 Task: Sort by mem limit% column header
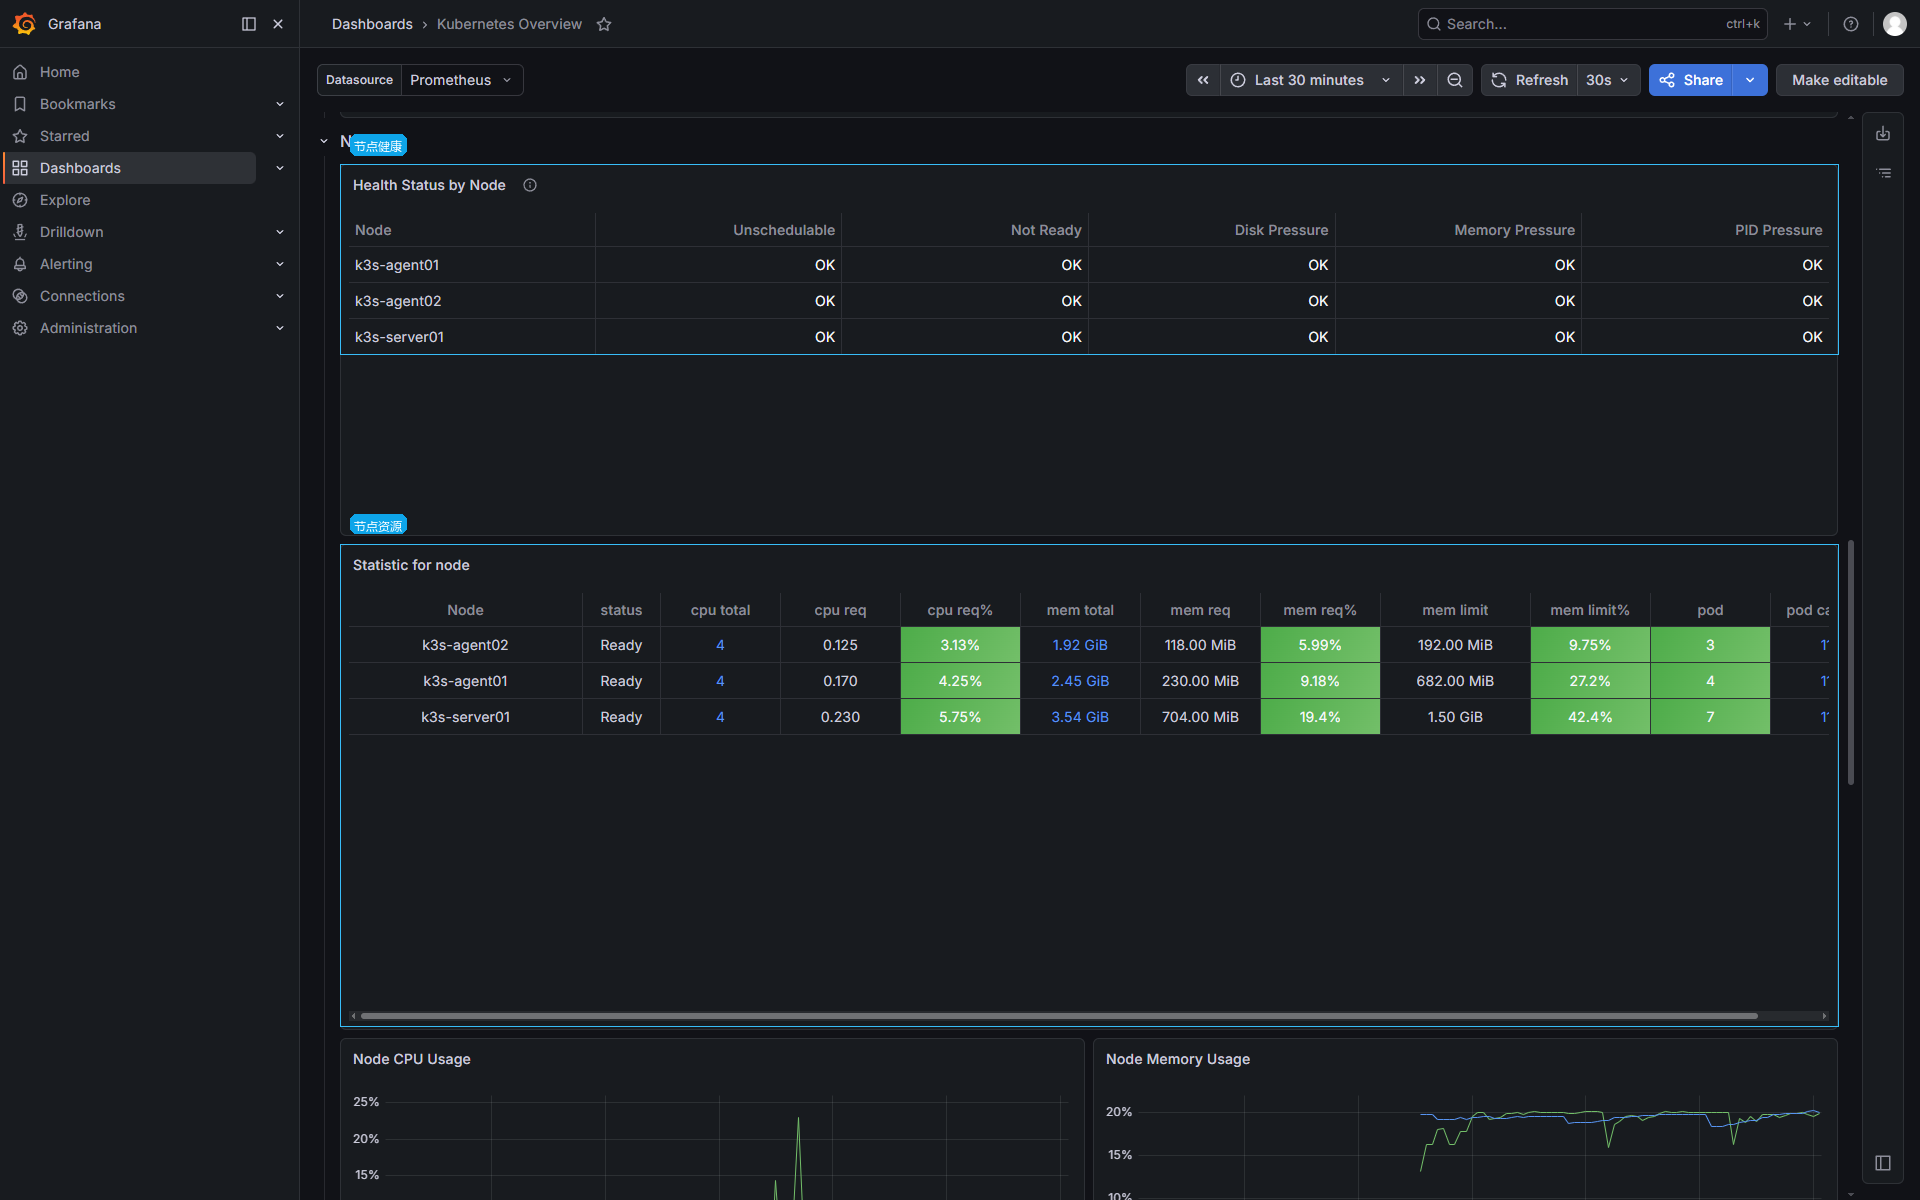pos(1590,610)
